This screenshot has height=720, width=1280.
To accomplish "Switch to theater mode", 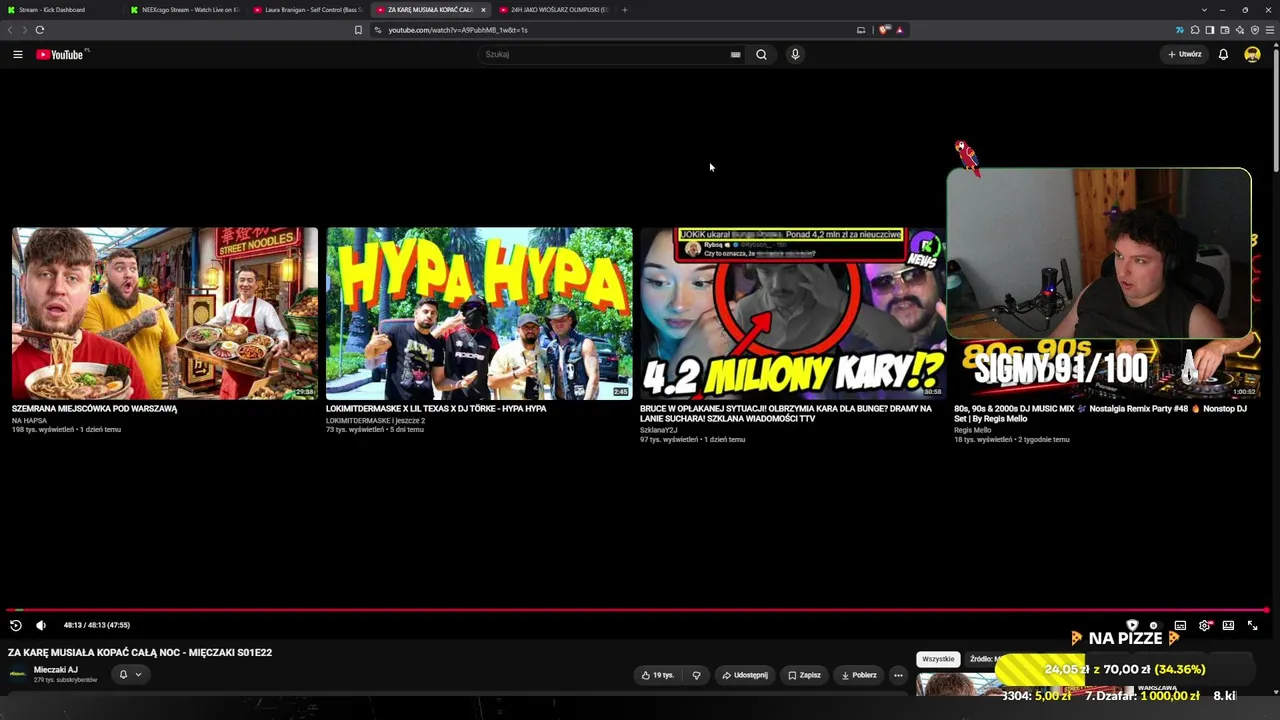I will (x=1228, y=625).
